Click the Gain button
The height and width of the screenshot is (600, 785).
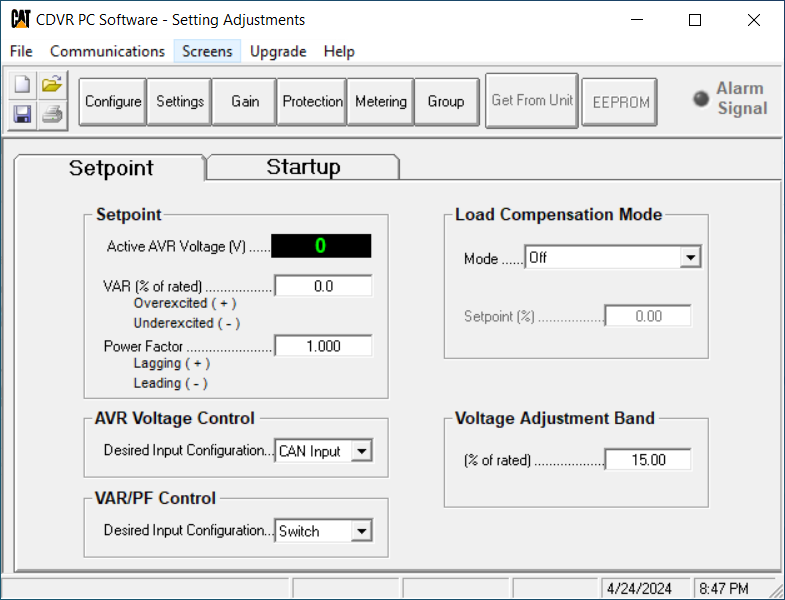pos(245,102)
